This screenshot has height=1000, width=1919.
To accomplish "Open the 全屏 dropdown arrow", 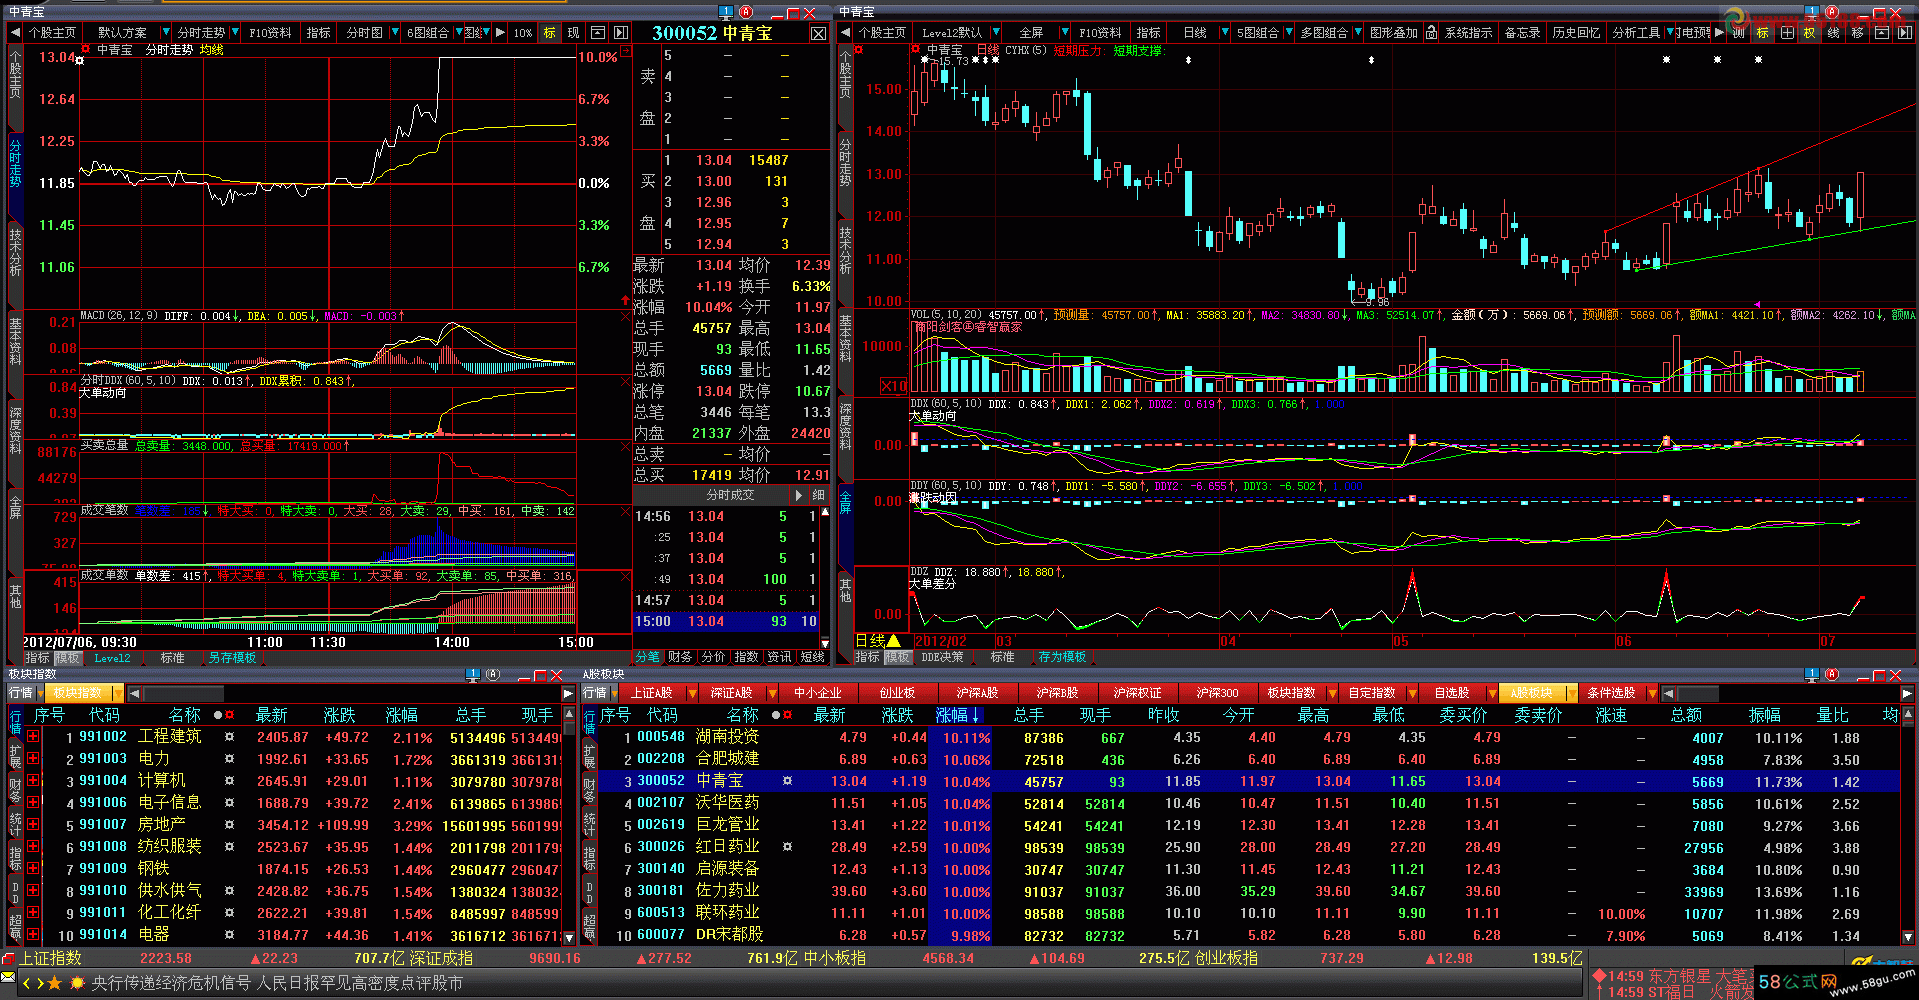I will click(x=1065, y=32).
